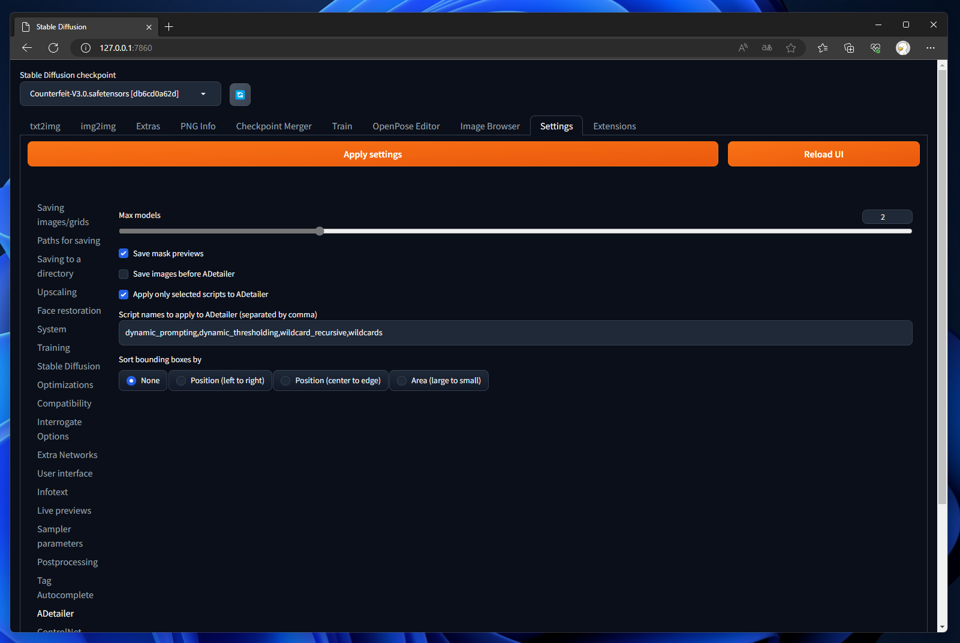Click the script names text field

tap(516, 333)
